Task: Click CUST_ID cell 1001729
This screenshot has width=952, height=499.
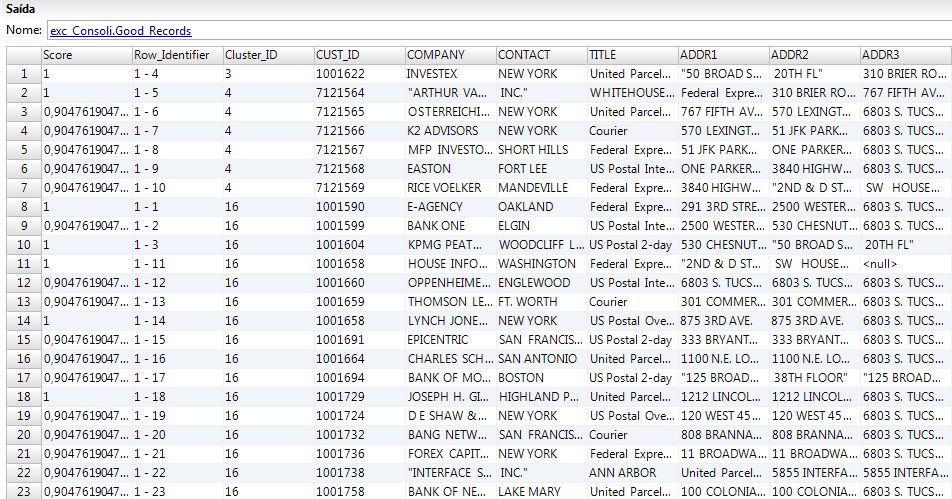Action: tap(360, 396)
